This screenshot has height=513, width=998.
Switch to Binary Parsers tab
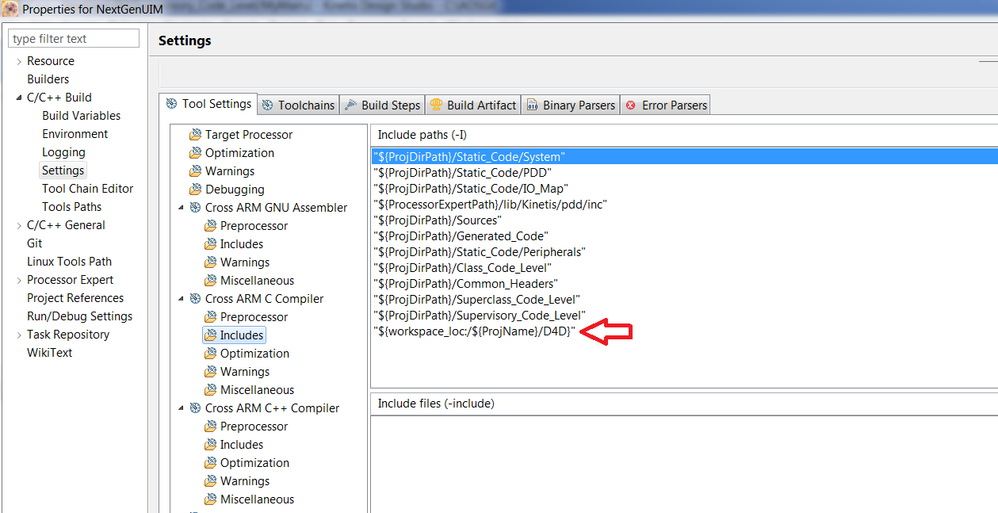[571, 105]
